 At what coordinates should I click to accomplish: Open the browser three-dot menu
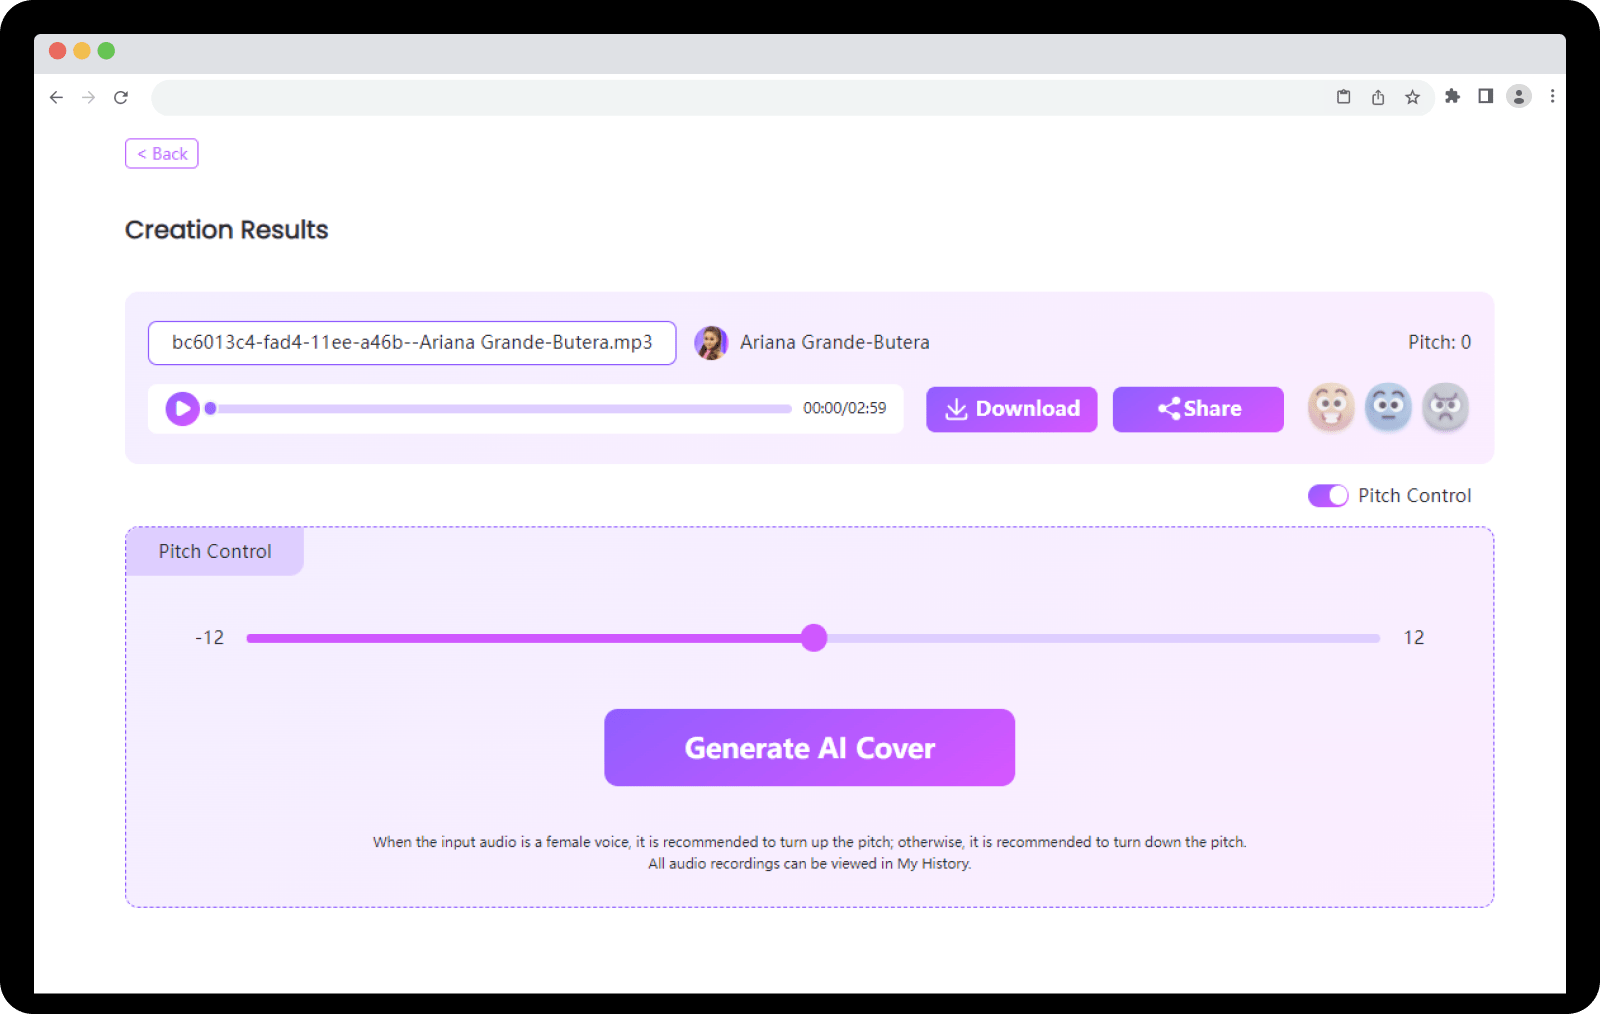click(x=1552, y=96)
